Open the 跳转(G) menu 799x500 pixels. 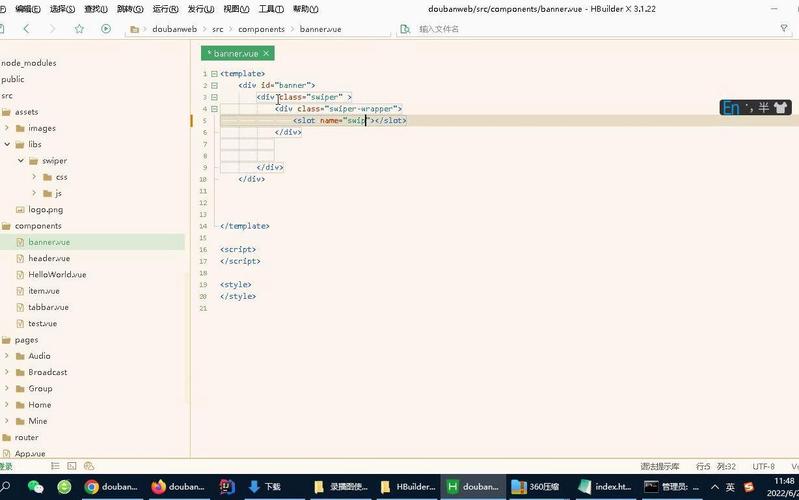130,9
